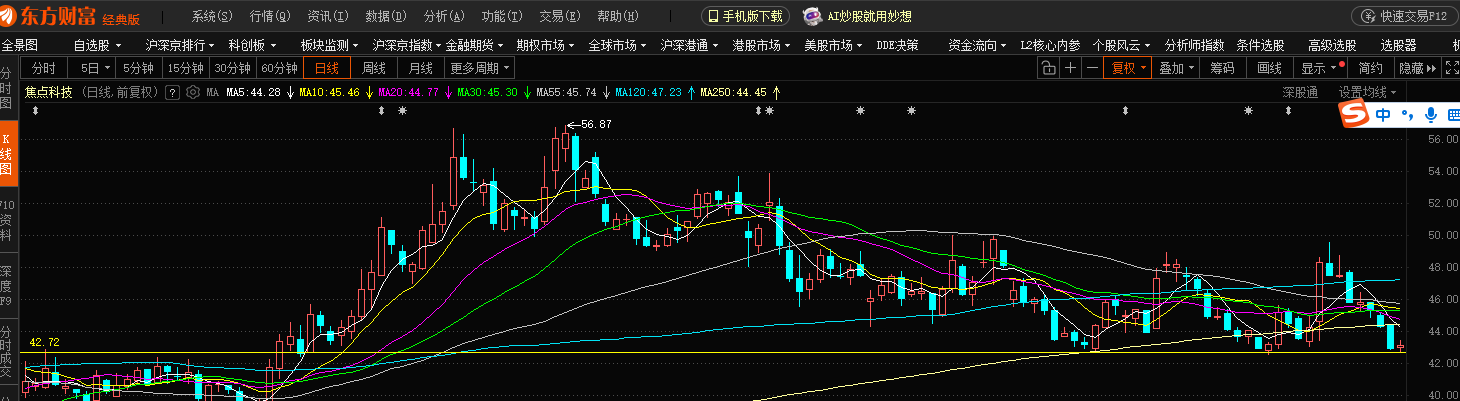The width and height of the screenshot is (1460, 401).
Task: Open the 显示 dropdown
Action: point(1318,68)
